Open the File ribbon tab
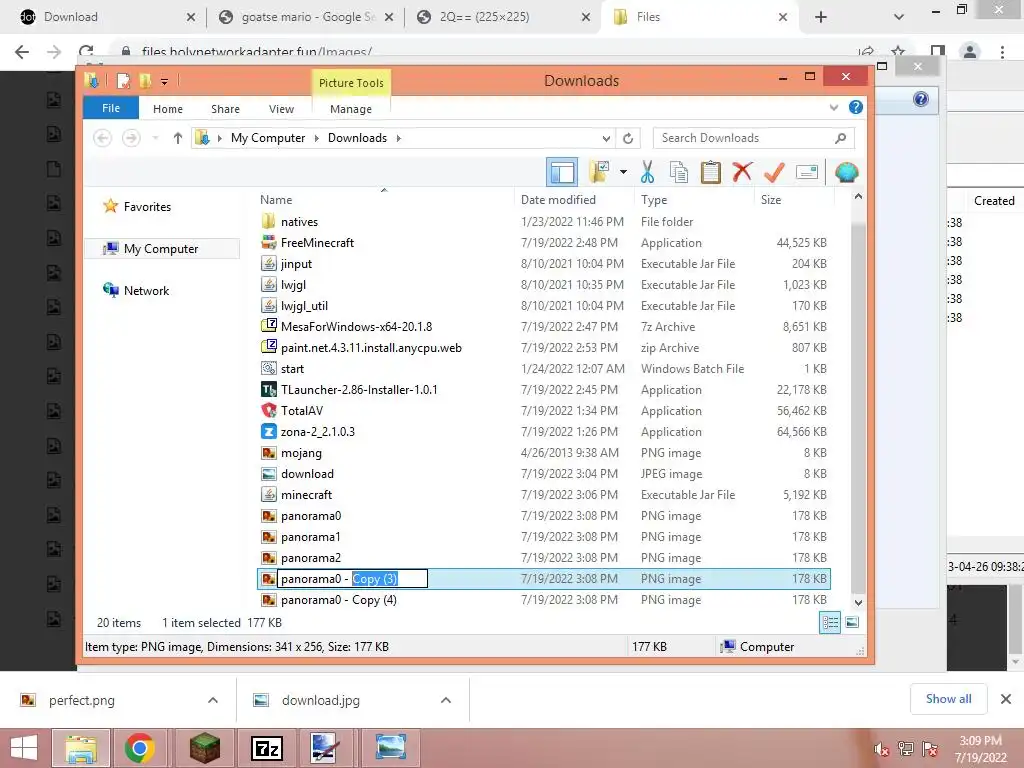Image resolution: width=1024 pixels, height=768 pixels. tap(111, 108)
